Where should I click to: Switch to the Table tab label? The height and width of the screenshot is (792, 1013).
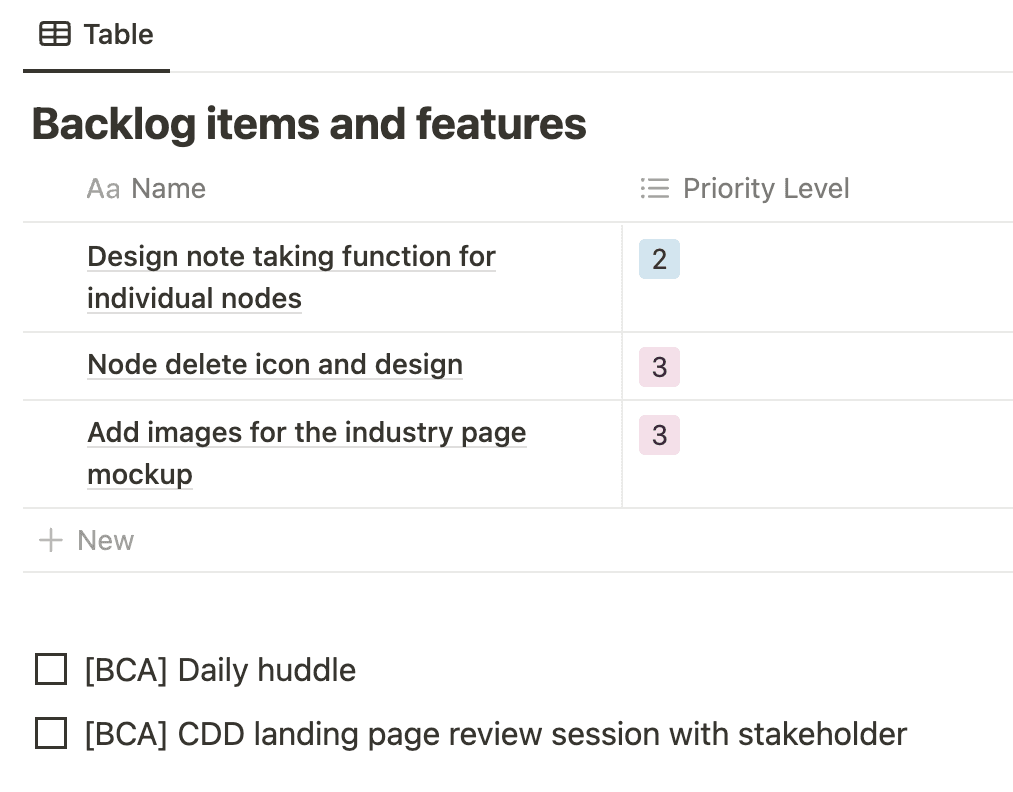[x=118, y=35]
